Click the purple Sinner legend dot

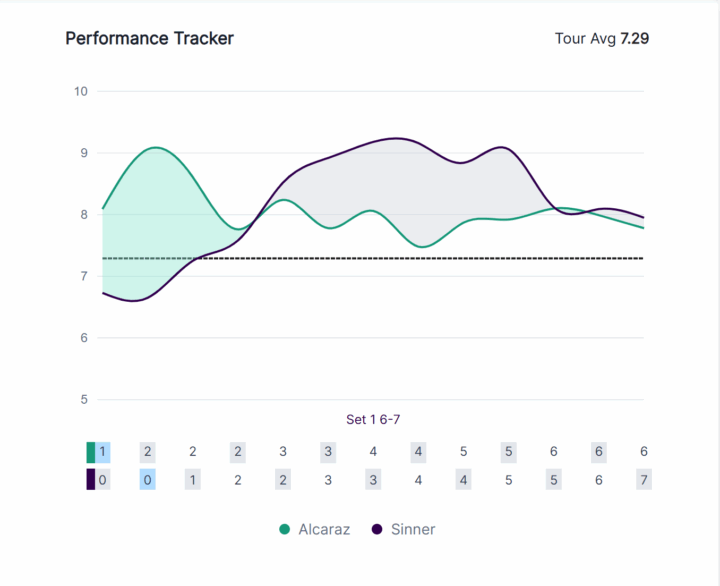pos(378,529)
